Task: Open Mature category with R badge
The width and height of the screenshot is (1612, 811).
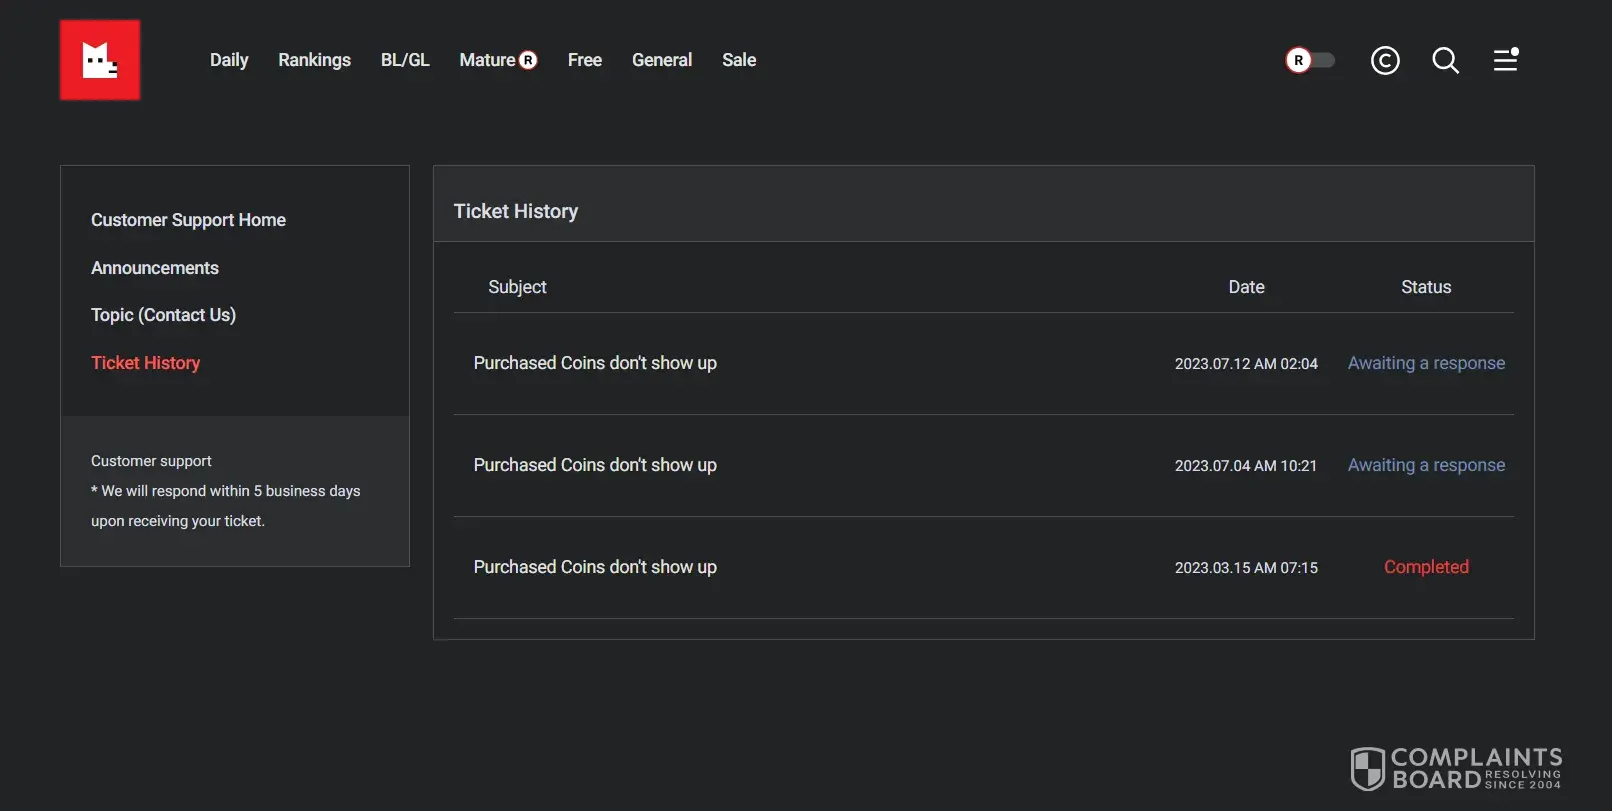Action: pos(498,60)
